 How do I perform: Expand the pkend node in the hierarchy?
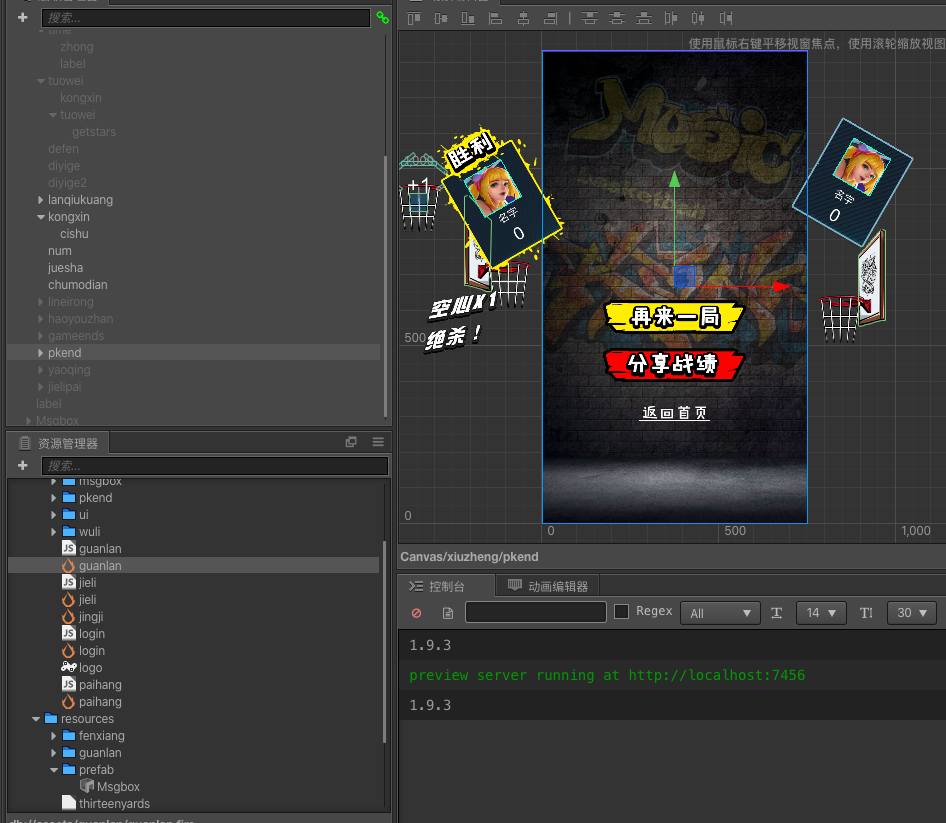pyautogui.click(x=40, y=352)
